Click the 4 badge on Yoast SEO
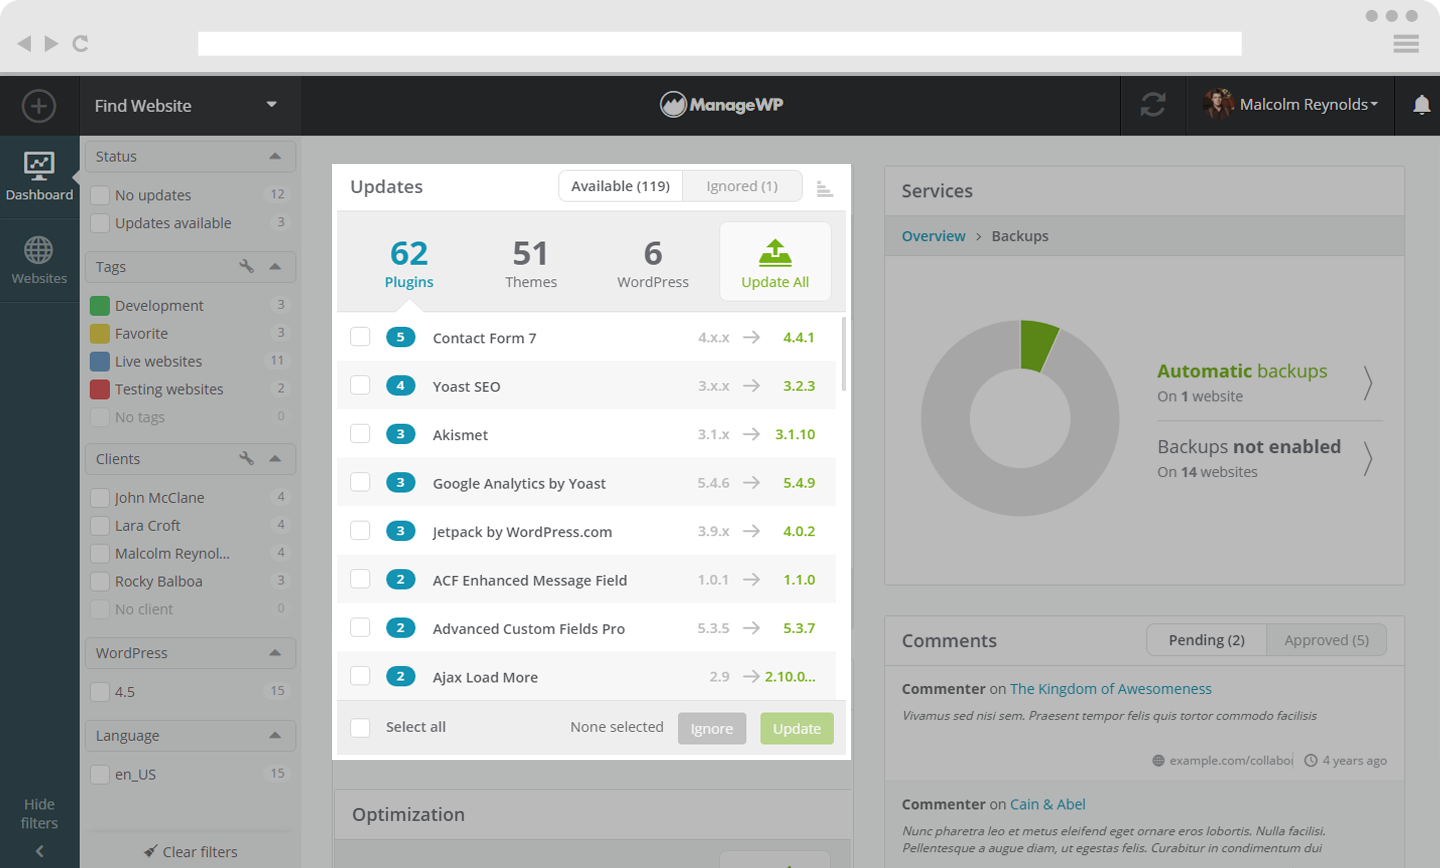The height and width of the screenshot is (868, 1440). (x=400, y=385)
